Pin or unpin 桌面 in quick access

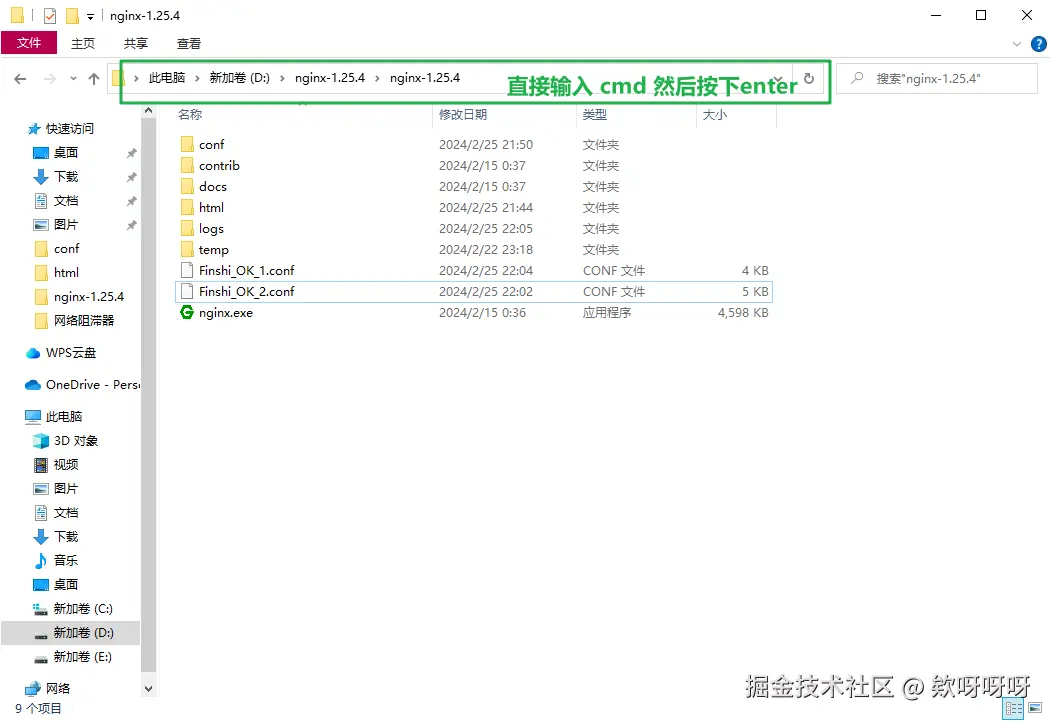coord(129,152)
